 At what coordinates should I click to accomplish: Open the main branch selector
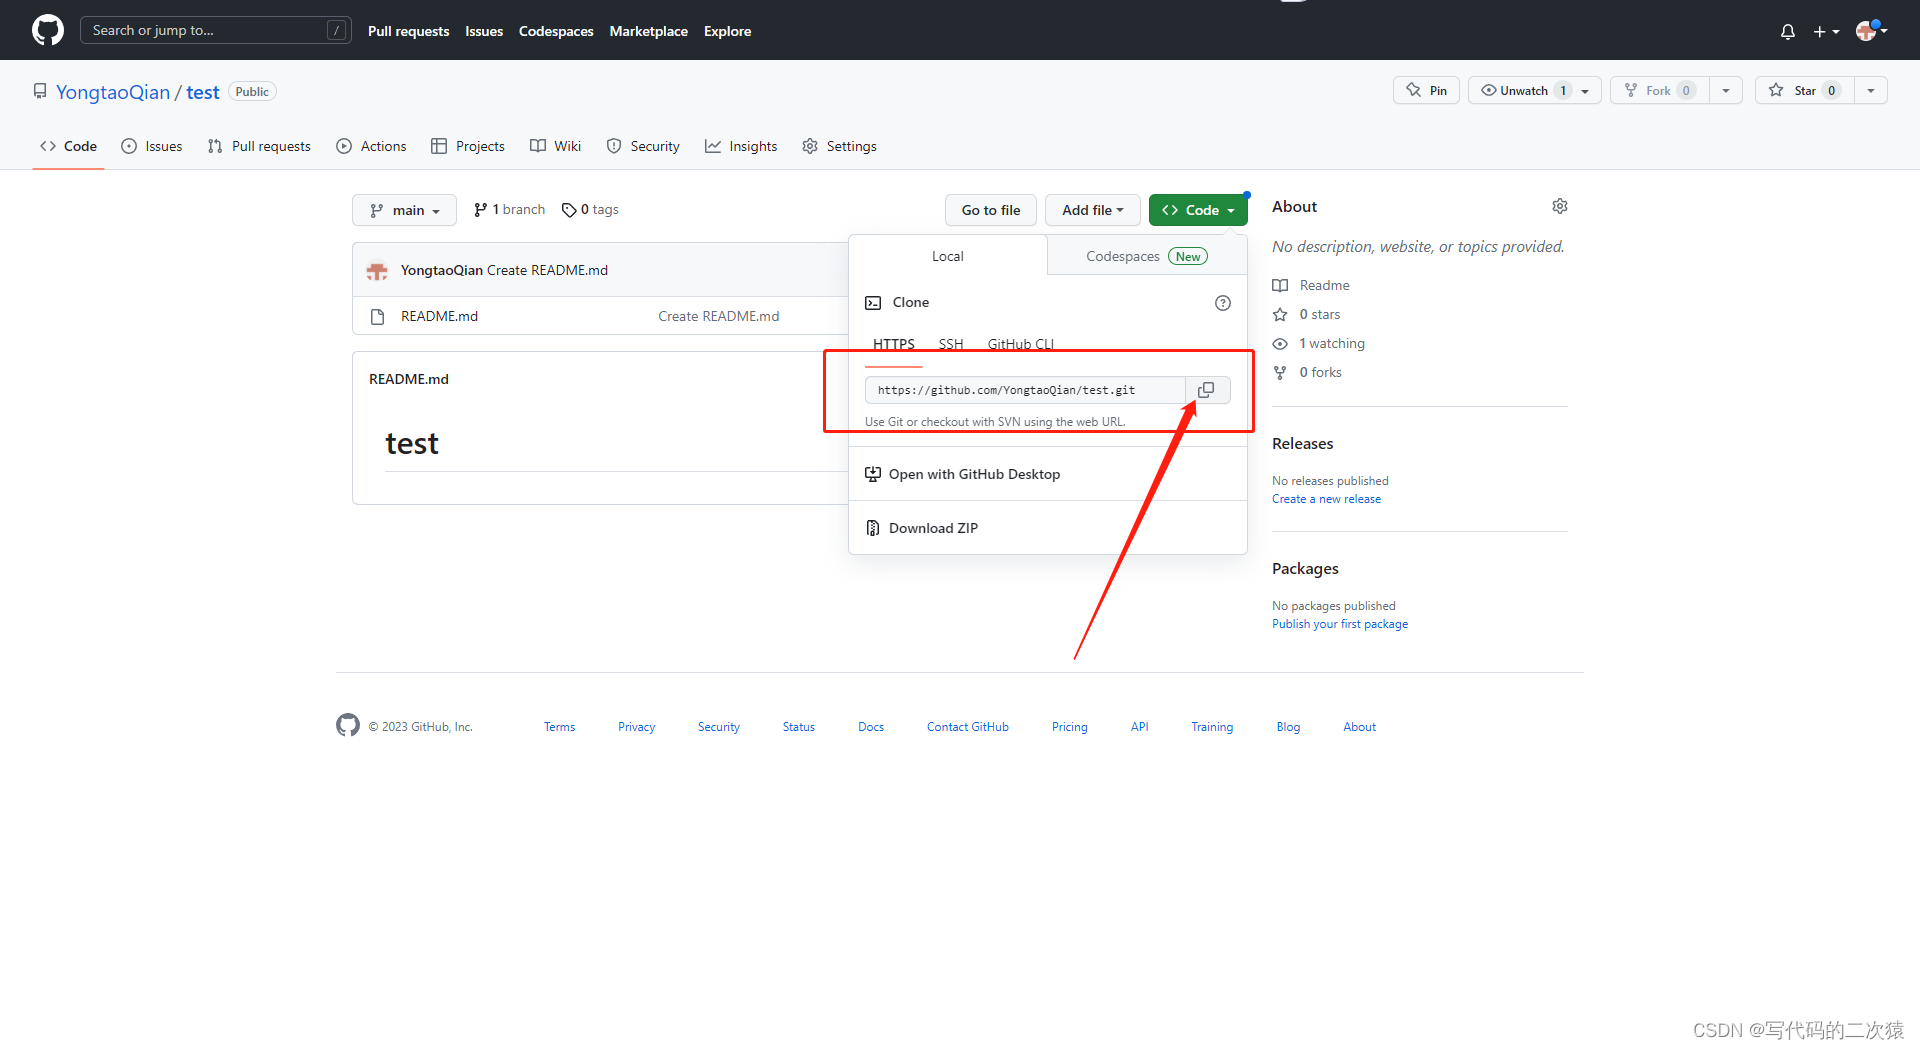(x=404, y=210)
